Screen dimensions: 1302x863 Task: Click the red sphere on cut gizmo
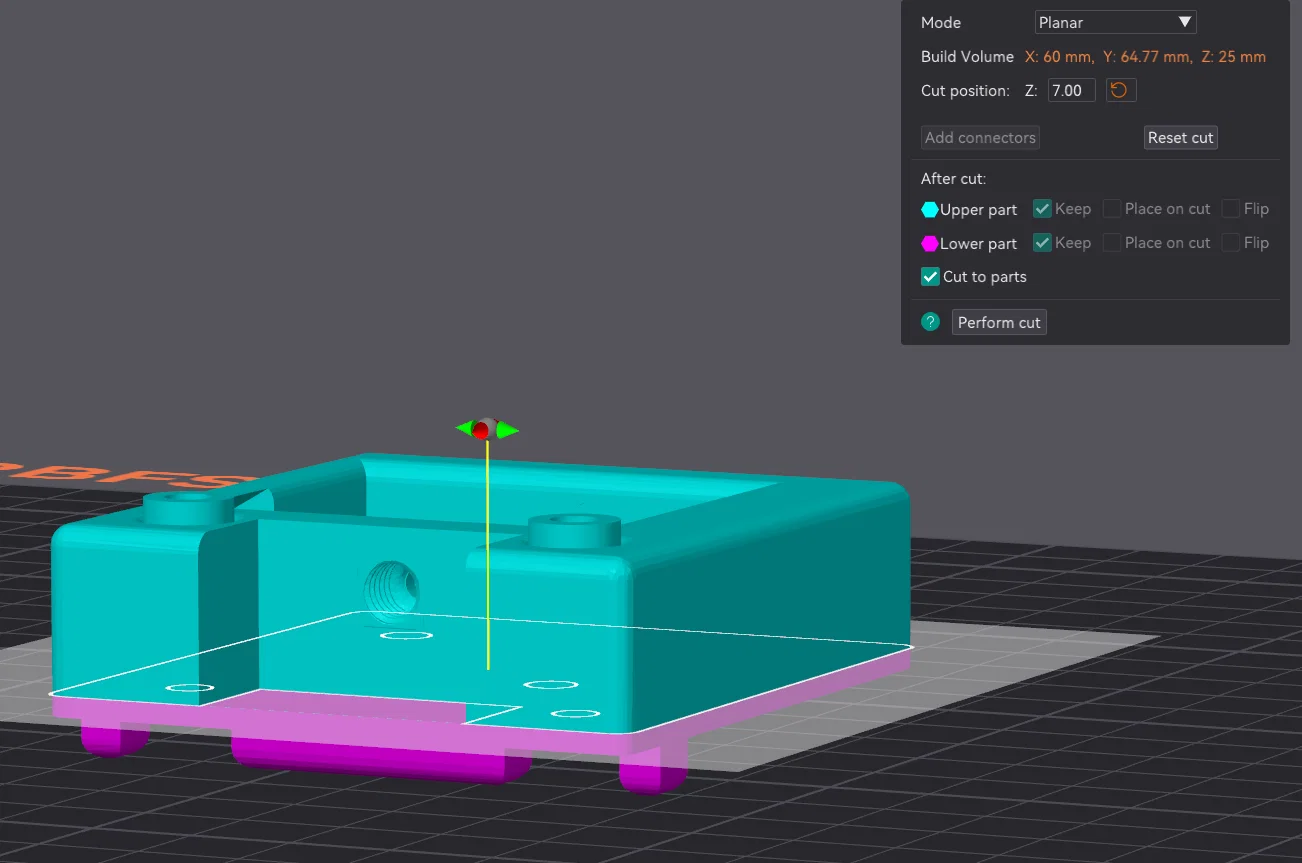click(481, 431)
